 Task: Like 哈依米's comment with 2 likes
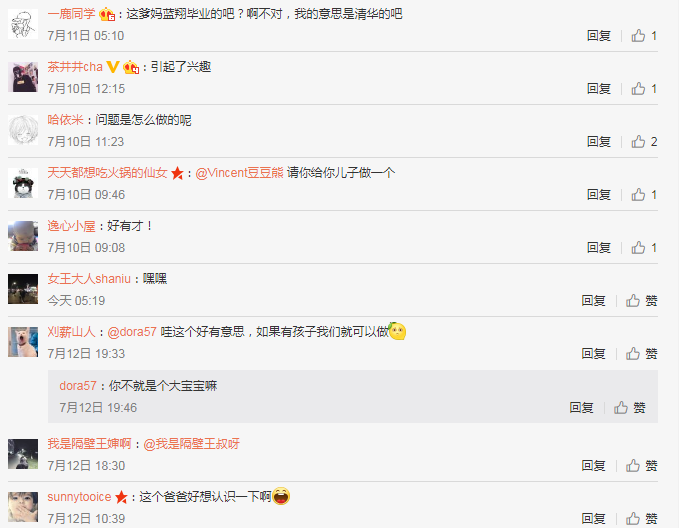(644, 142)
